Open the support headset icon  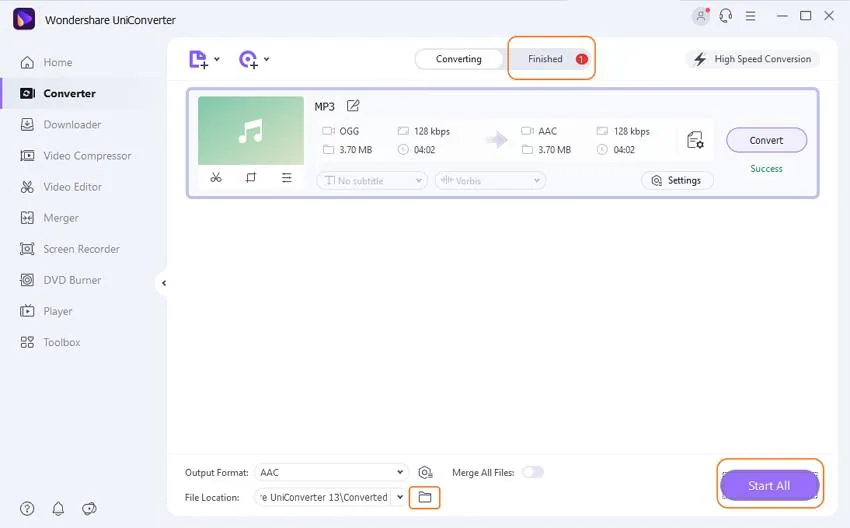click(726, 16)
